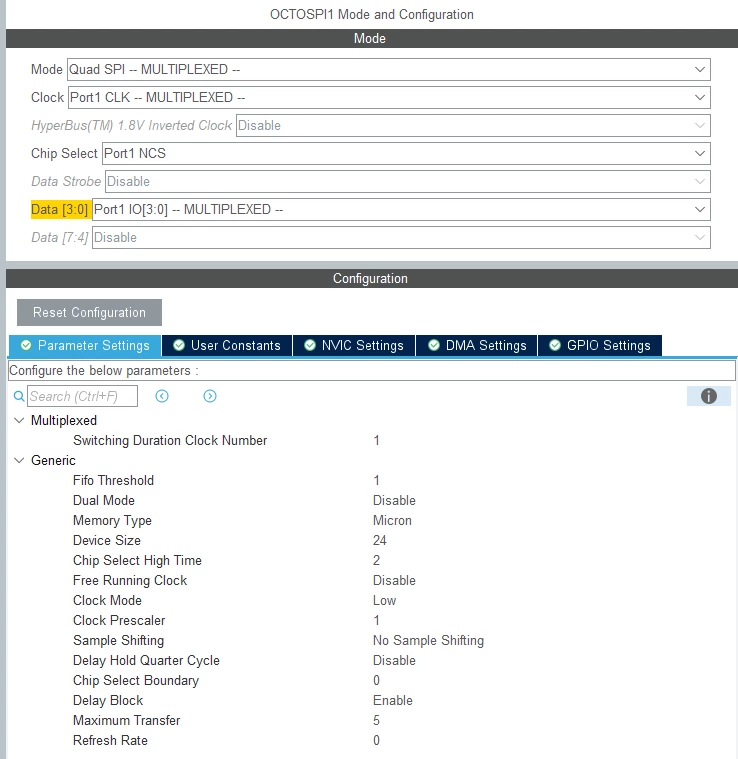Select Chip Select High Time parameter
Screen dimensions: 738x759
137,561
